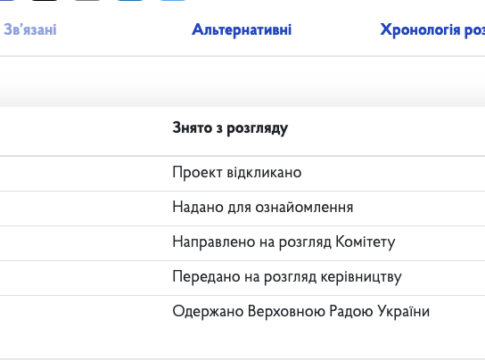Select the Одержано Верховною Радою України row
The height and width of the screenshot is (360, 485).
242,312
